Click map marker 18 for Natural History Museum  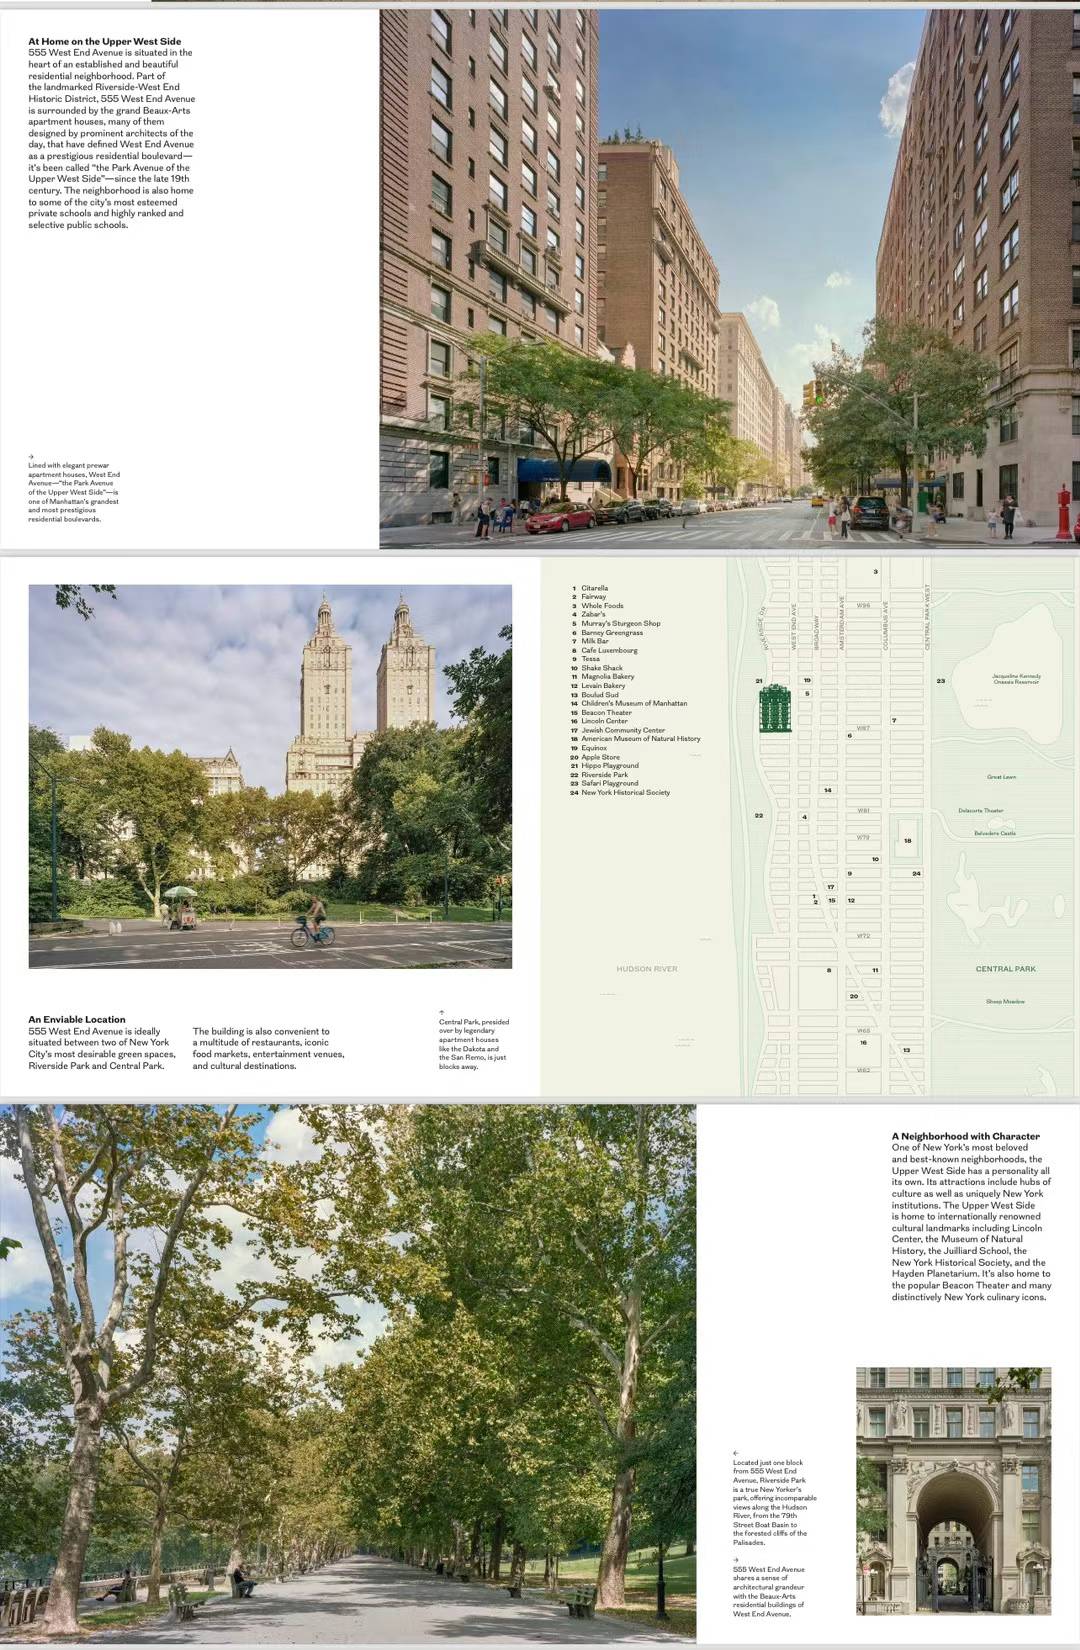[907, 840]
